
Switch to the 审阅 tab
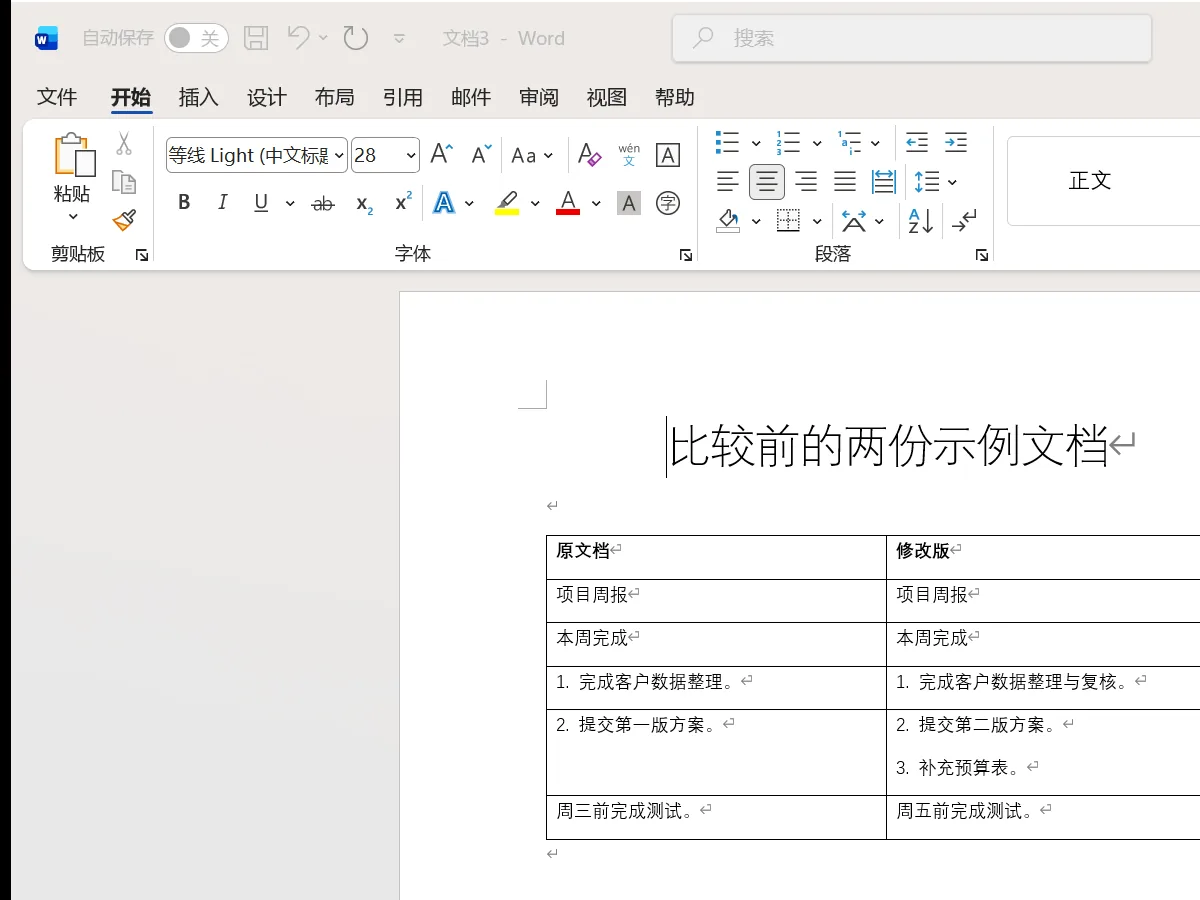coord(538,97)
